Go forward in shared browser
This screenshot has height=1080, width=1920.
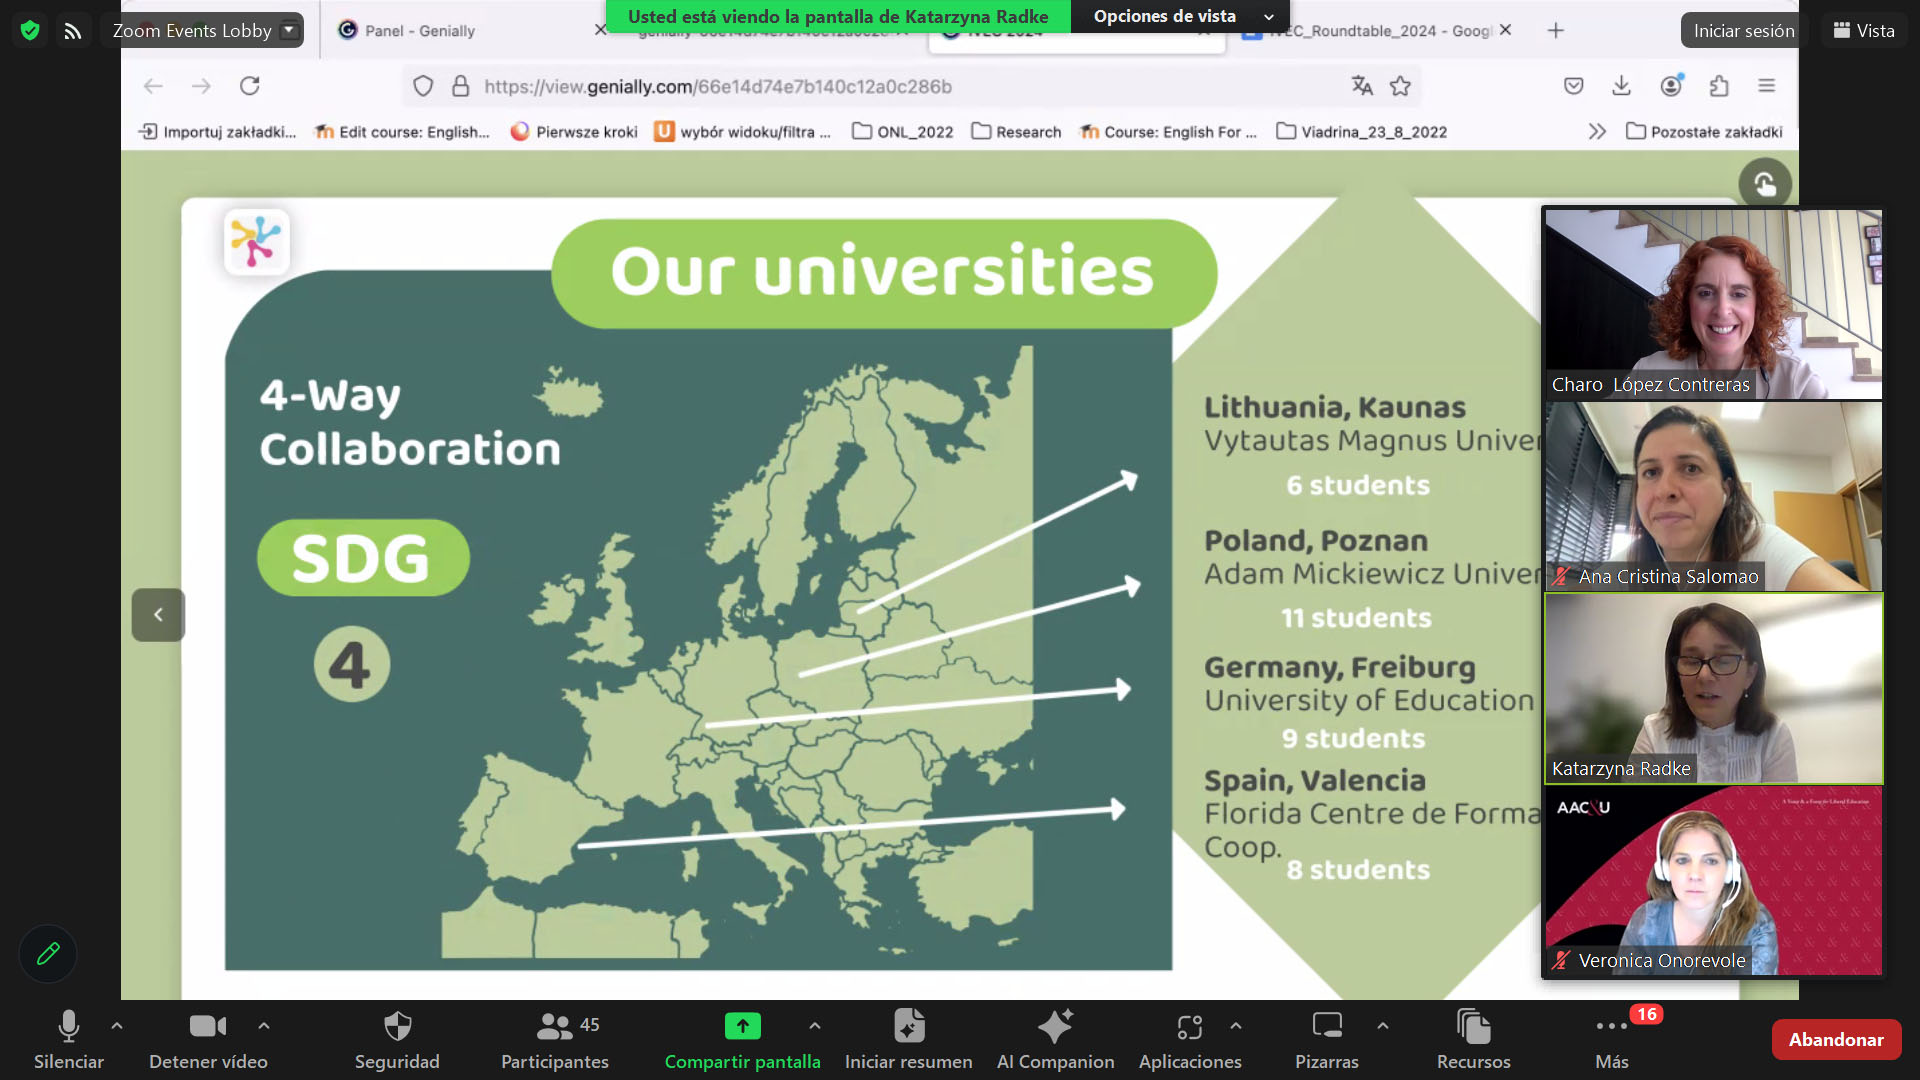click(201, 86)
